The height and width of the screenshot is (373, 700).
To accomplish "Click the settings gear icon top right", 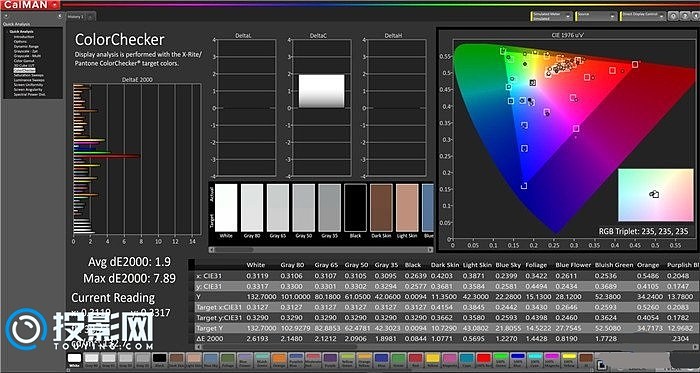I will pyautogui.click(x=673, y=17).
